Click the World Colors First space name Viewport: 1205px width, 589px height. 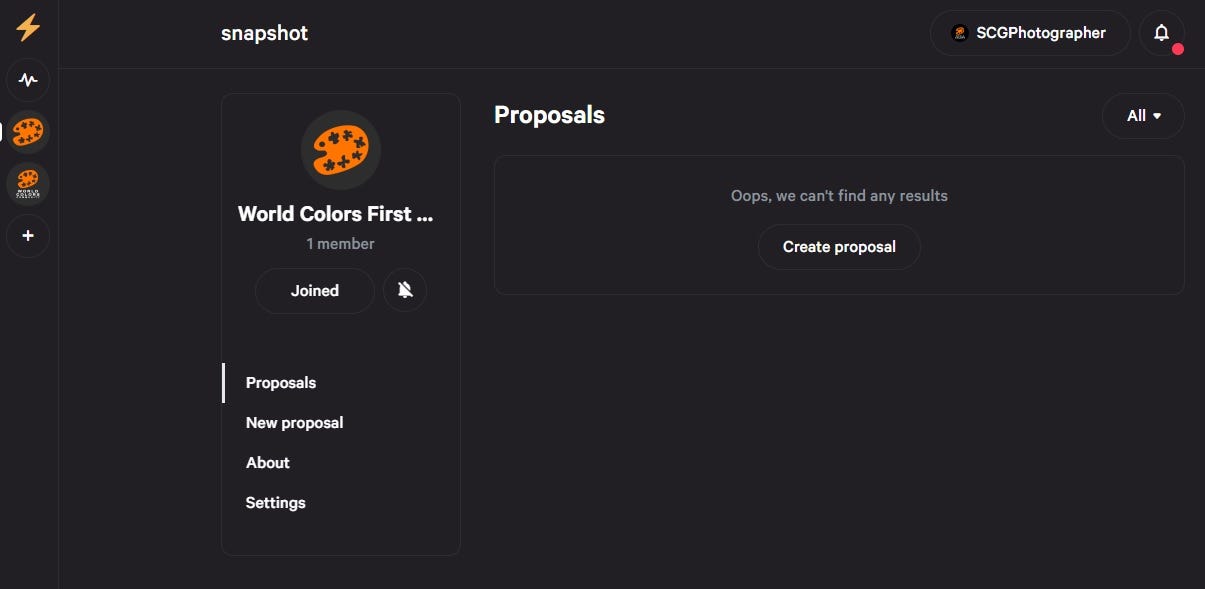tap(336, 214)
